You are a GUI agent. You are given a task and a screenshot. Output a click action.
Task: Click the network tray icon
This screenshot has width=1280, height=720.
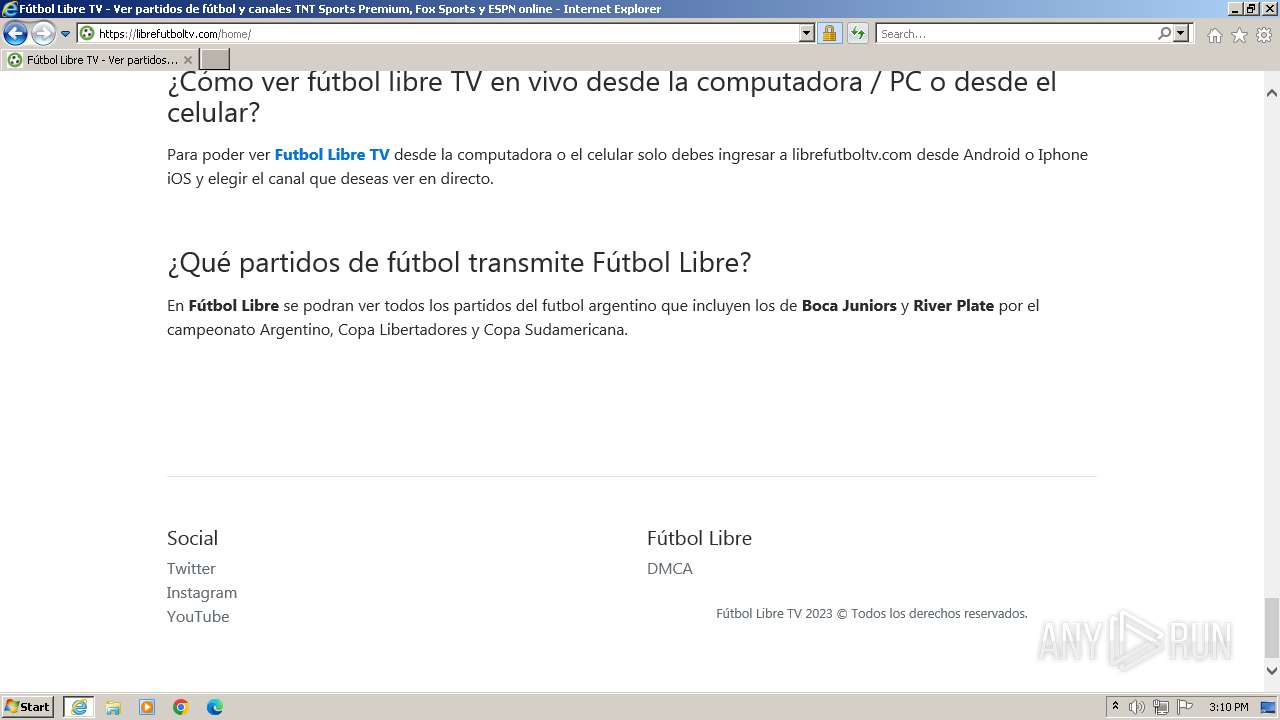click(1161, 707)
